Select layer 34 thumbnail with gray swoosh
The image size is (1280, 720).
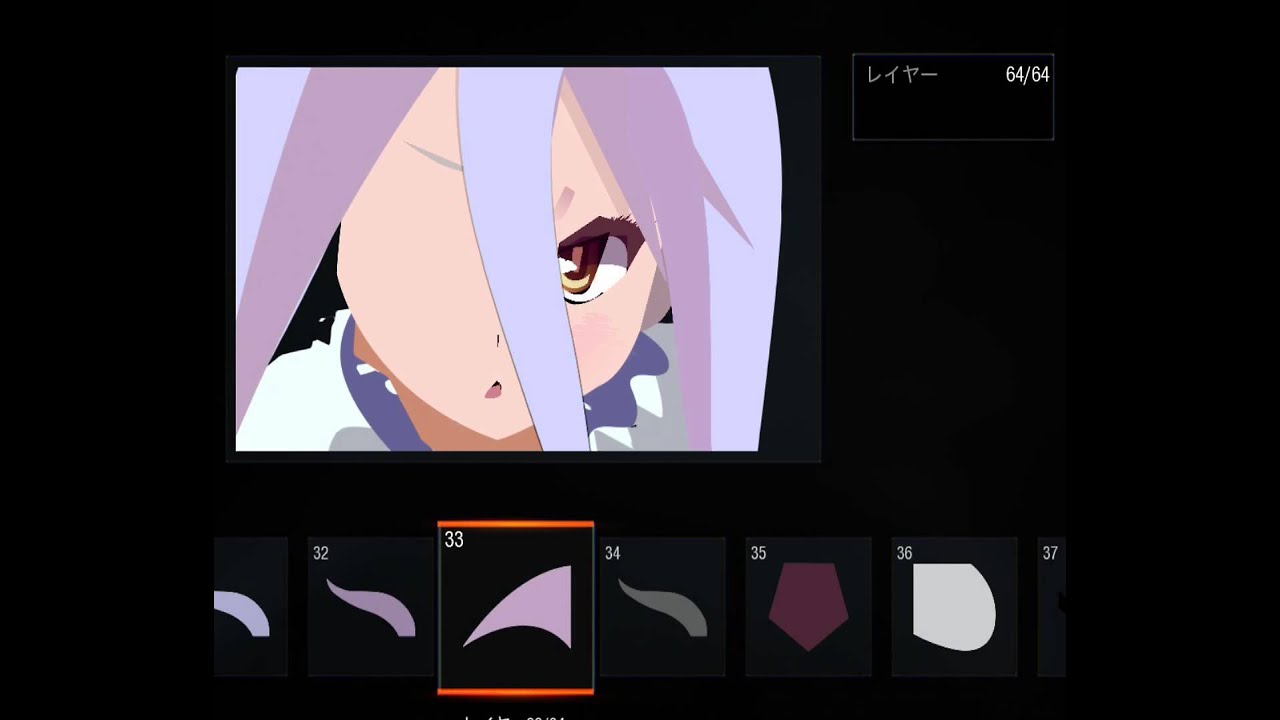point(662,606)
